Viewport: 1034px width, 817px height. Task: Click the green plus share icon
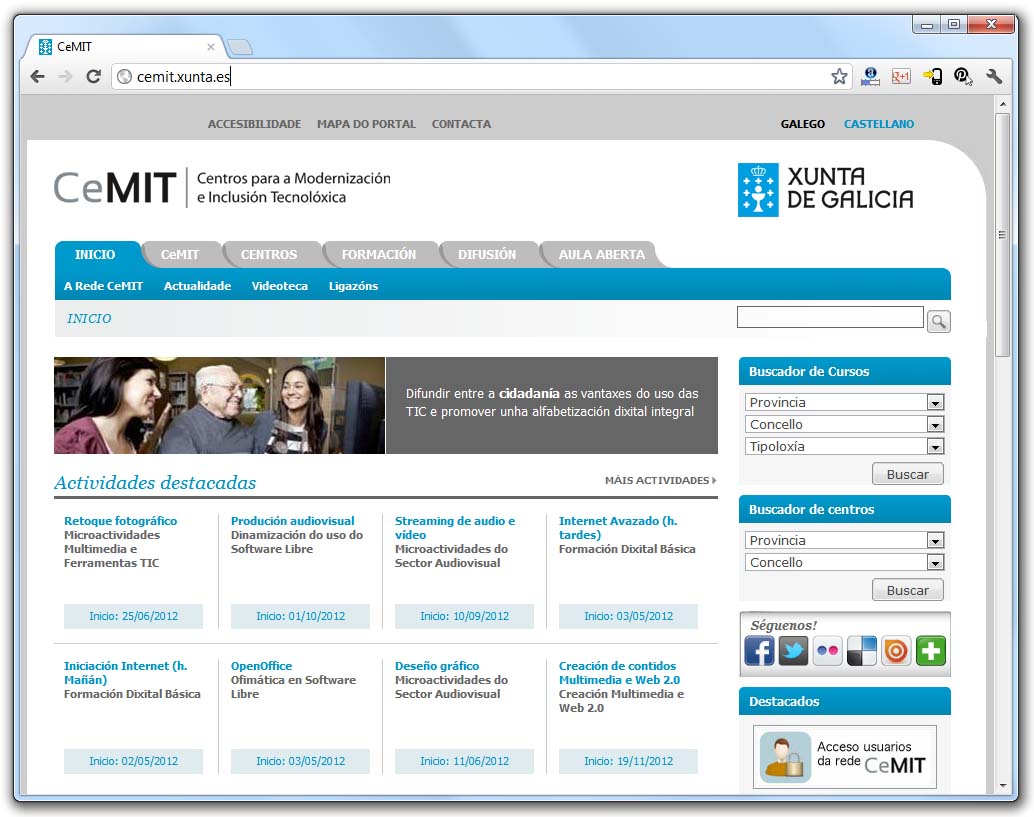pyautogui.click(x=930, y=651)
